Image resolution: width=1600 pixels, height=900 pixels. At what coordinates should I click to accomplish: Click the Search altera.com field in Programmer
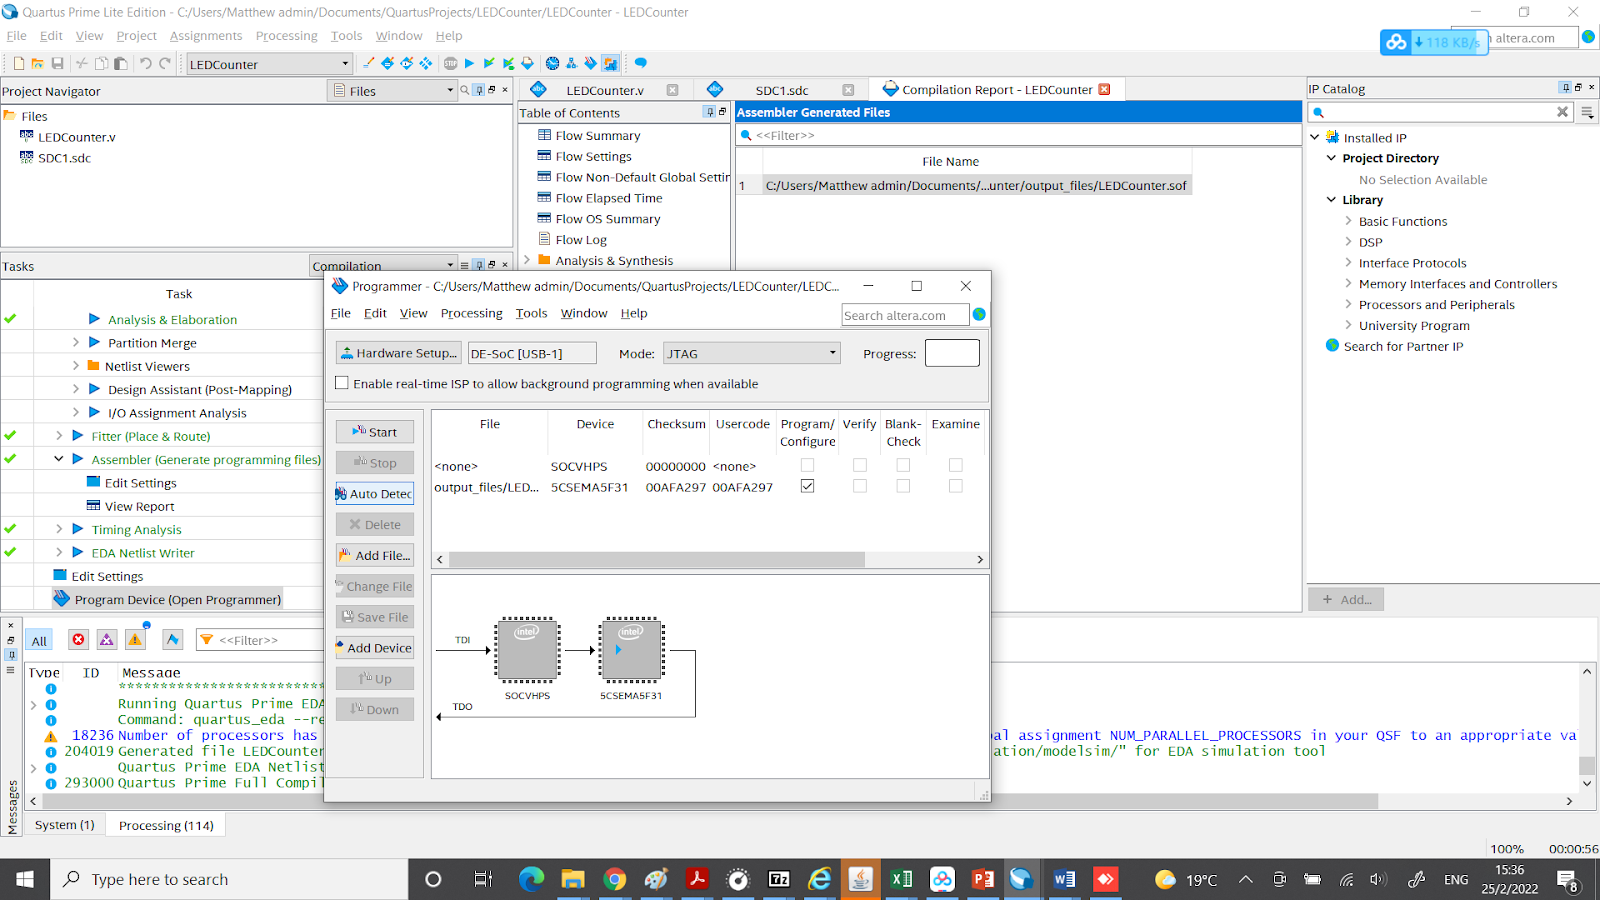[905, 315]
